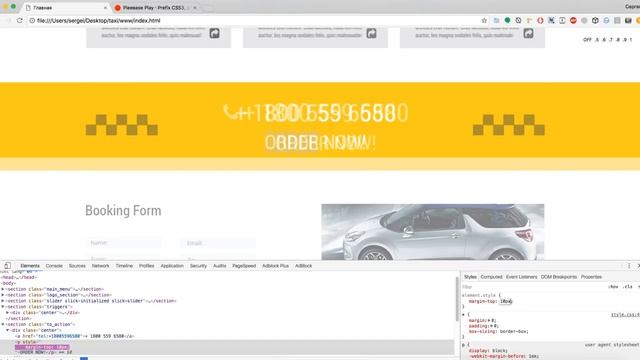Select the Styles sidebar tab
The height and width of the screenshot is (360, 640).
click(470, 277)
